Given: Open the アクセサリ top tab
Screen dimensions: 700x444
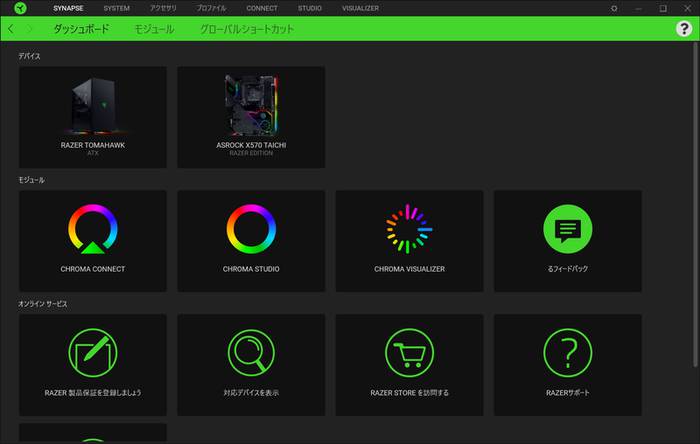Looking at the screenshot, I should 163,8.
